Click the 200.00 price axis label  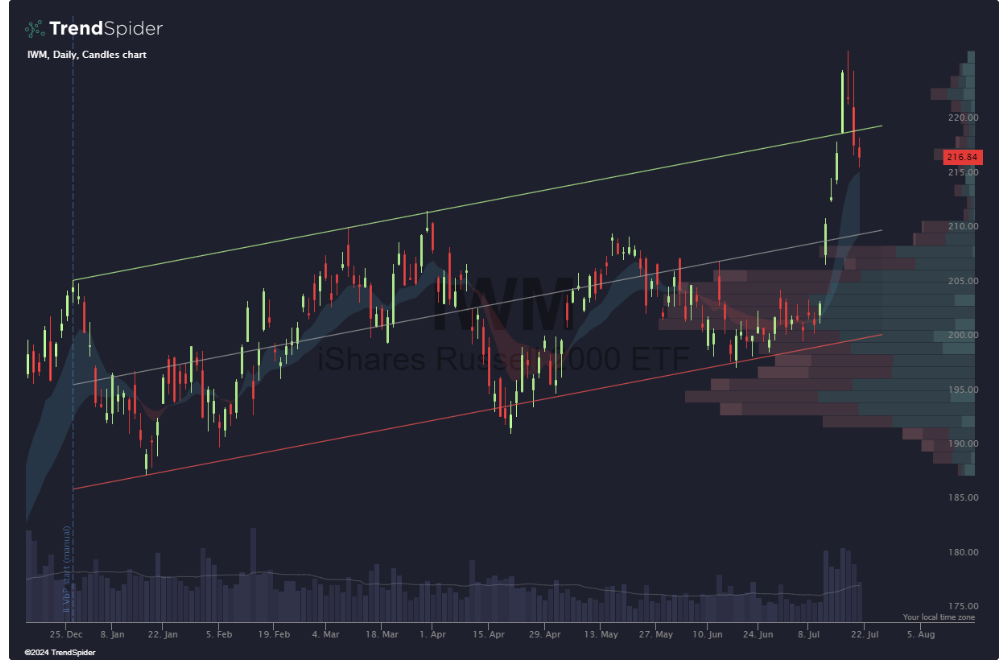[963, 335]
